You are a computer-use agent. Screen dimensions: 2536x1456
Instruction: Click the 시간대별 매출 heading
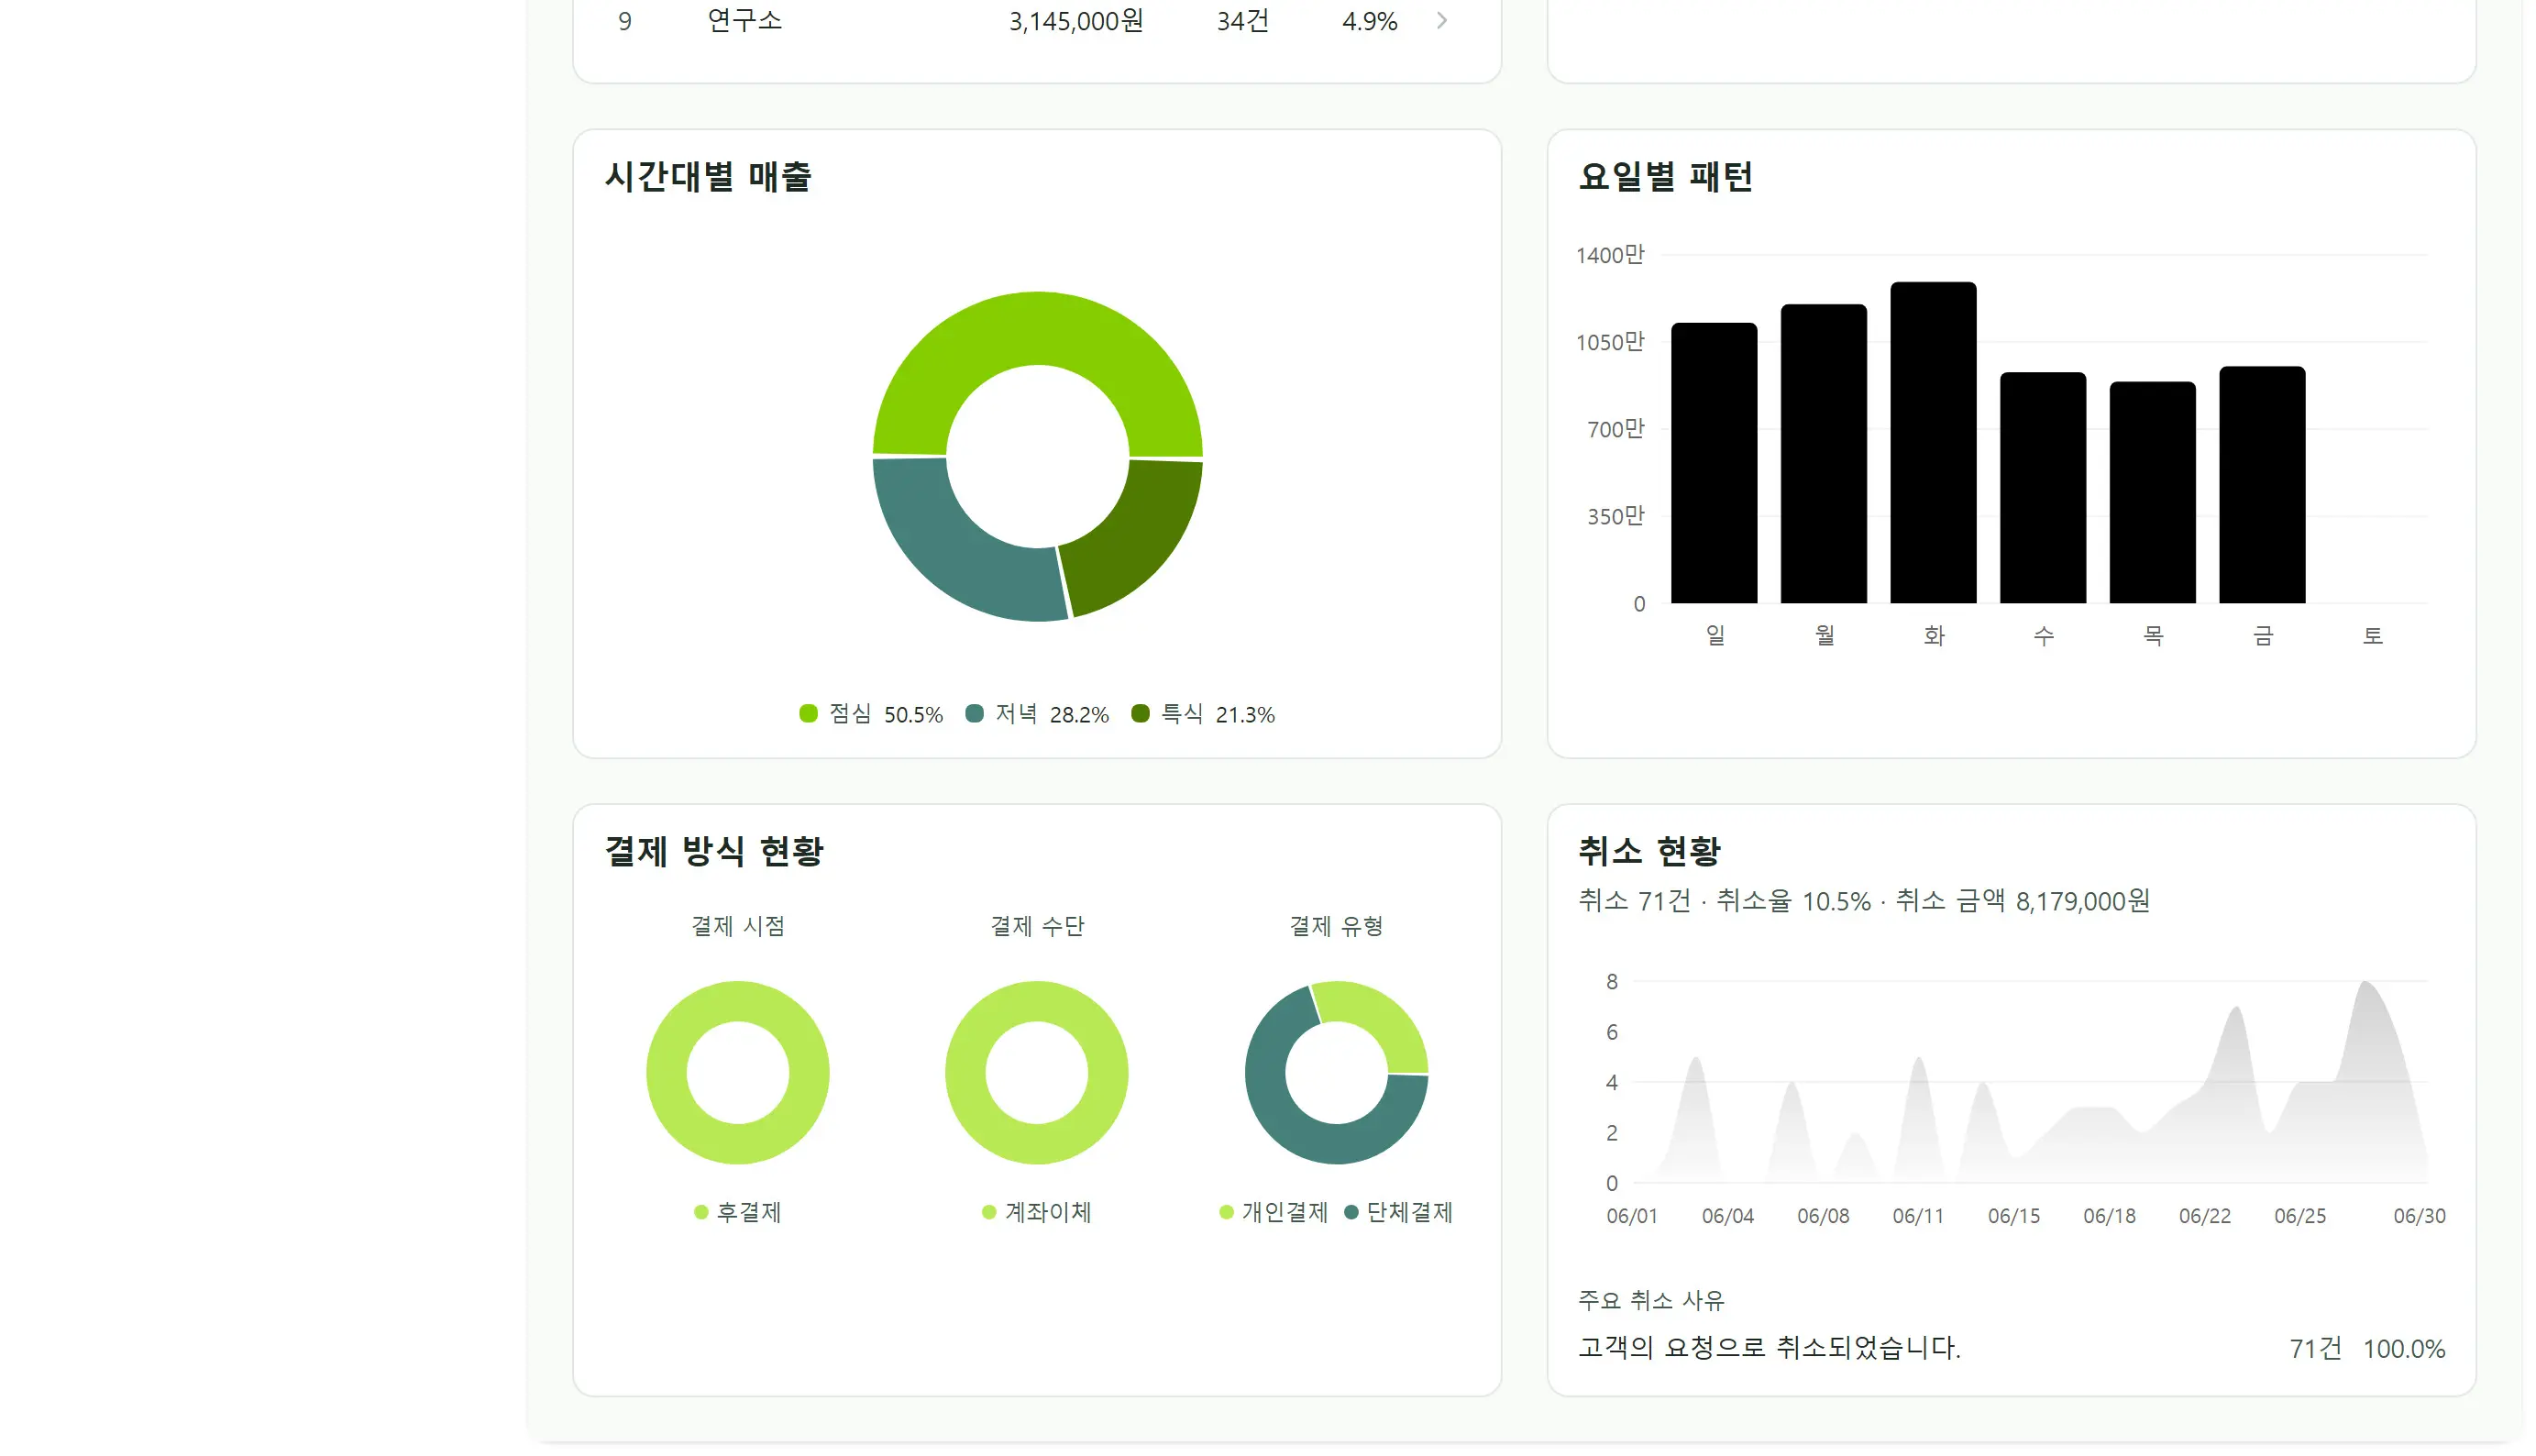click(708, 177)
